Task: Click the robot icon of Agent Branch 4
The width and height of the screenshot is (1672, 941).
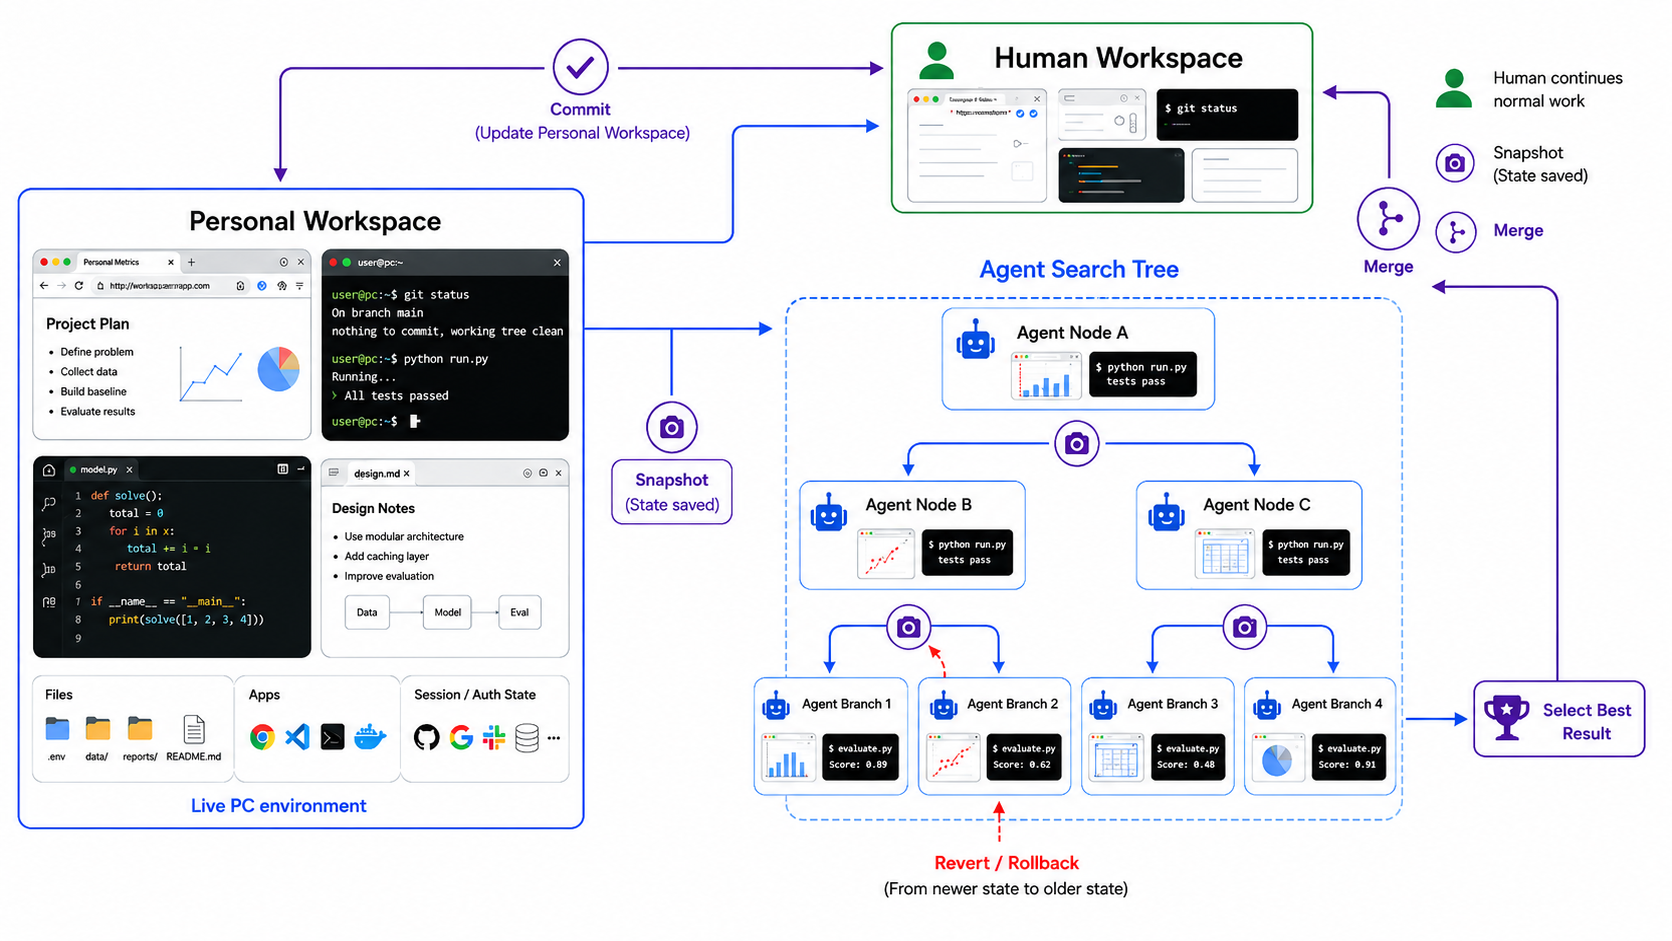Action: click(x=1267, y=706)
